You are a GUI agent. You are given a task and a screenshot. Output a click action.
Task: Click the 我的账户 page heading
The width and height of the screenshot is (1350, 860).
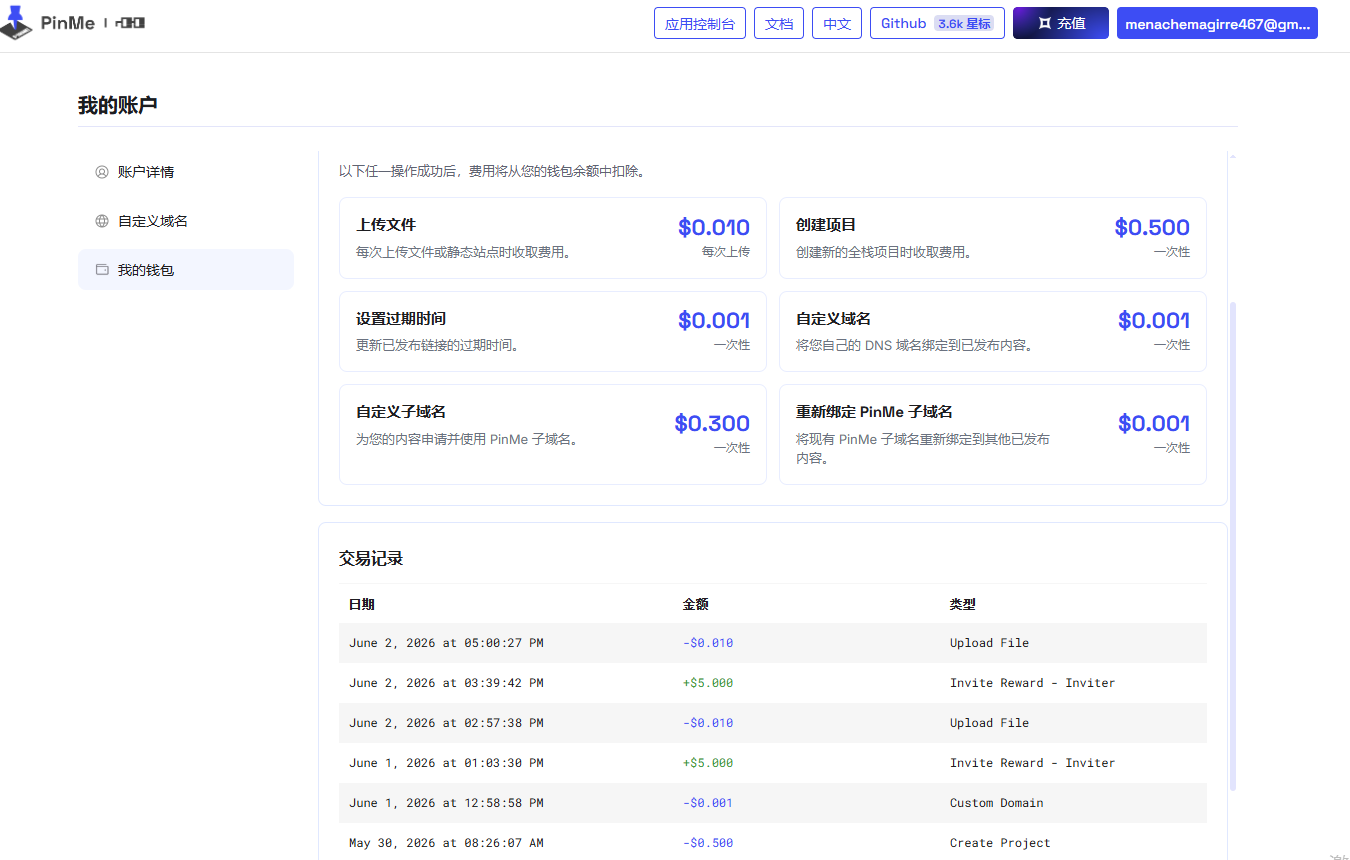click(x=118, y=105)
